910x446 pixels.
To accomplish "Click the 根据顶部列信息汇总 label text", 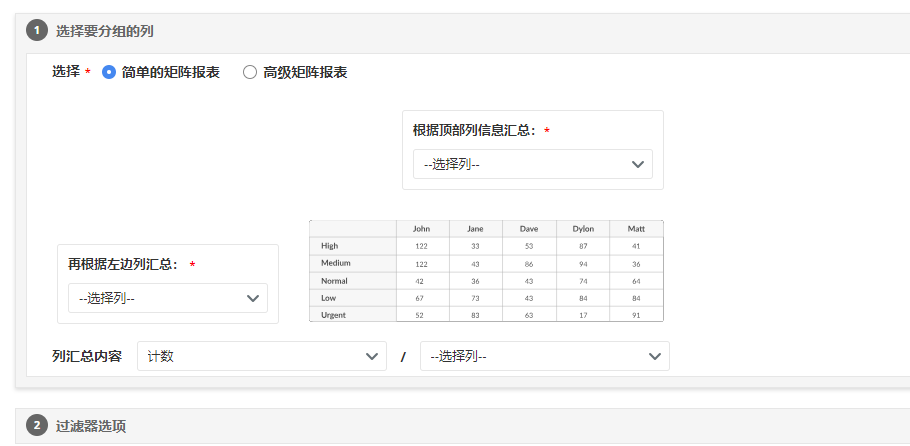I will (x=474, y=130).
